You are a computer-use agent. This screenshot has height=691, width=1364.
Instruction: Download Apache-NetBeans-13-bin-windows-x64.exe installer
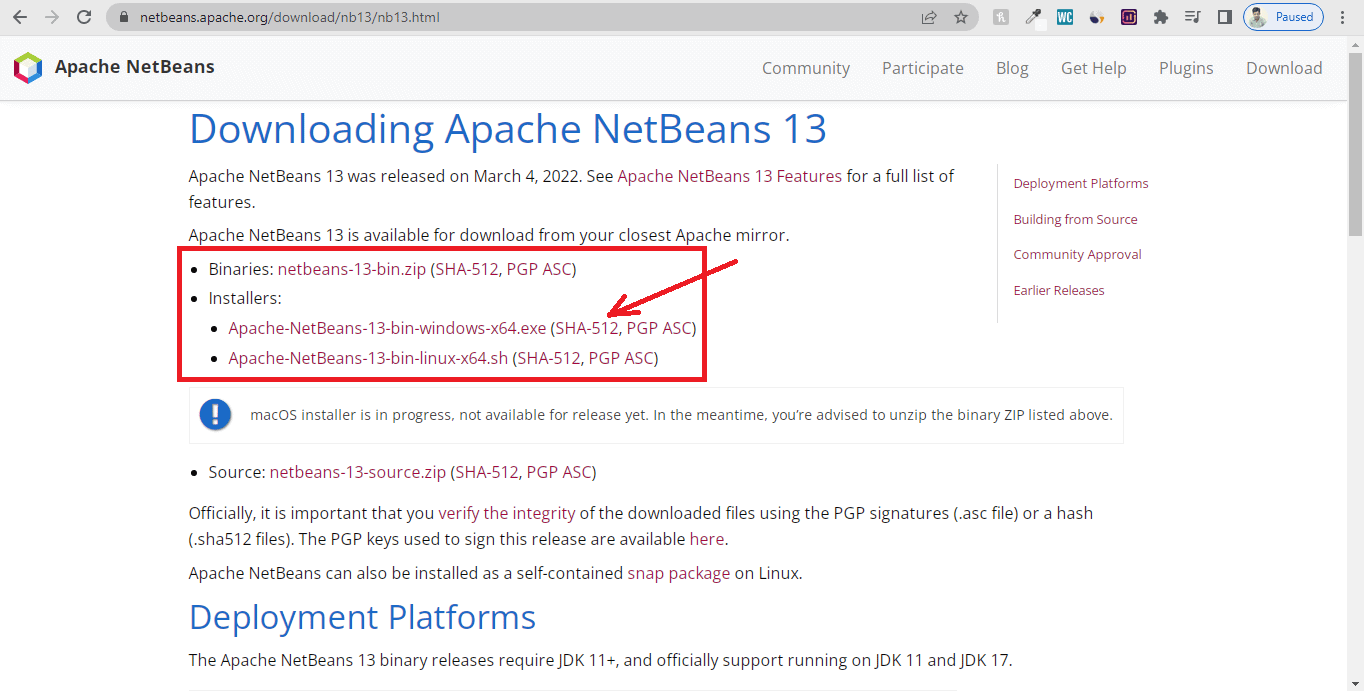387,328
